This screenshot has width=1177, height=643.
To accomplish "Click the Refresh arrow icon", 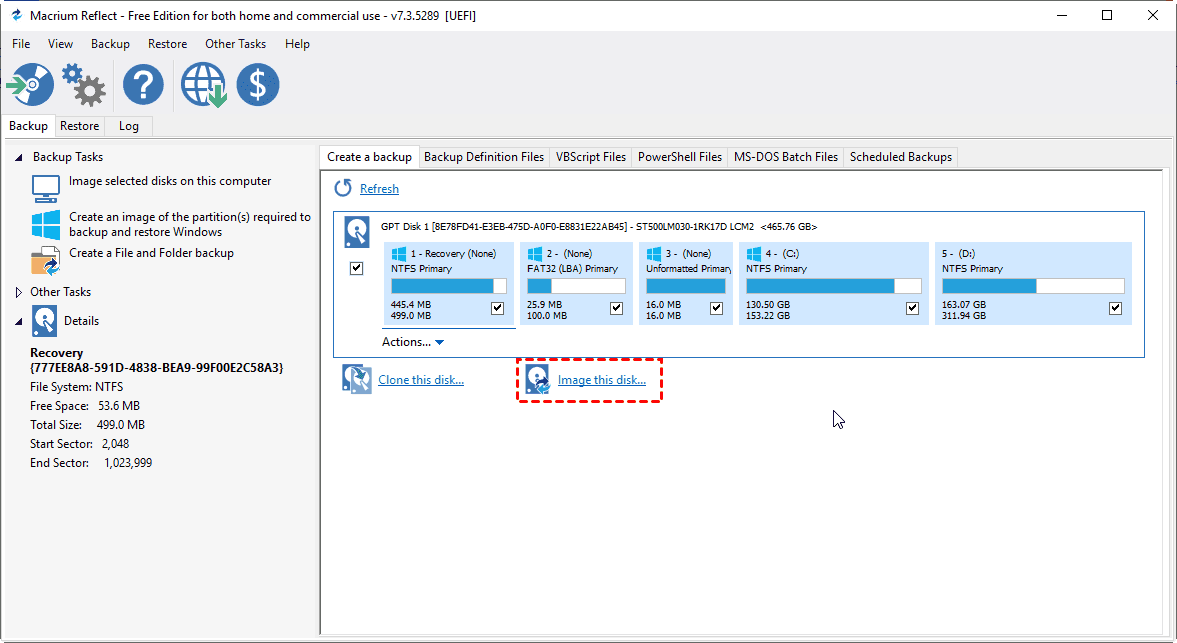I will coord(343,188).
